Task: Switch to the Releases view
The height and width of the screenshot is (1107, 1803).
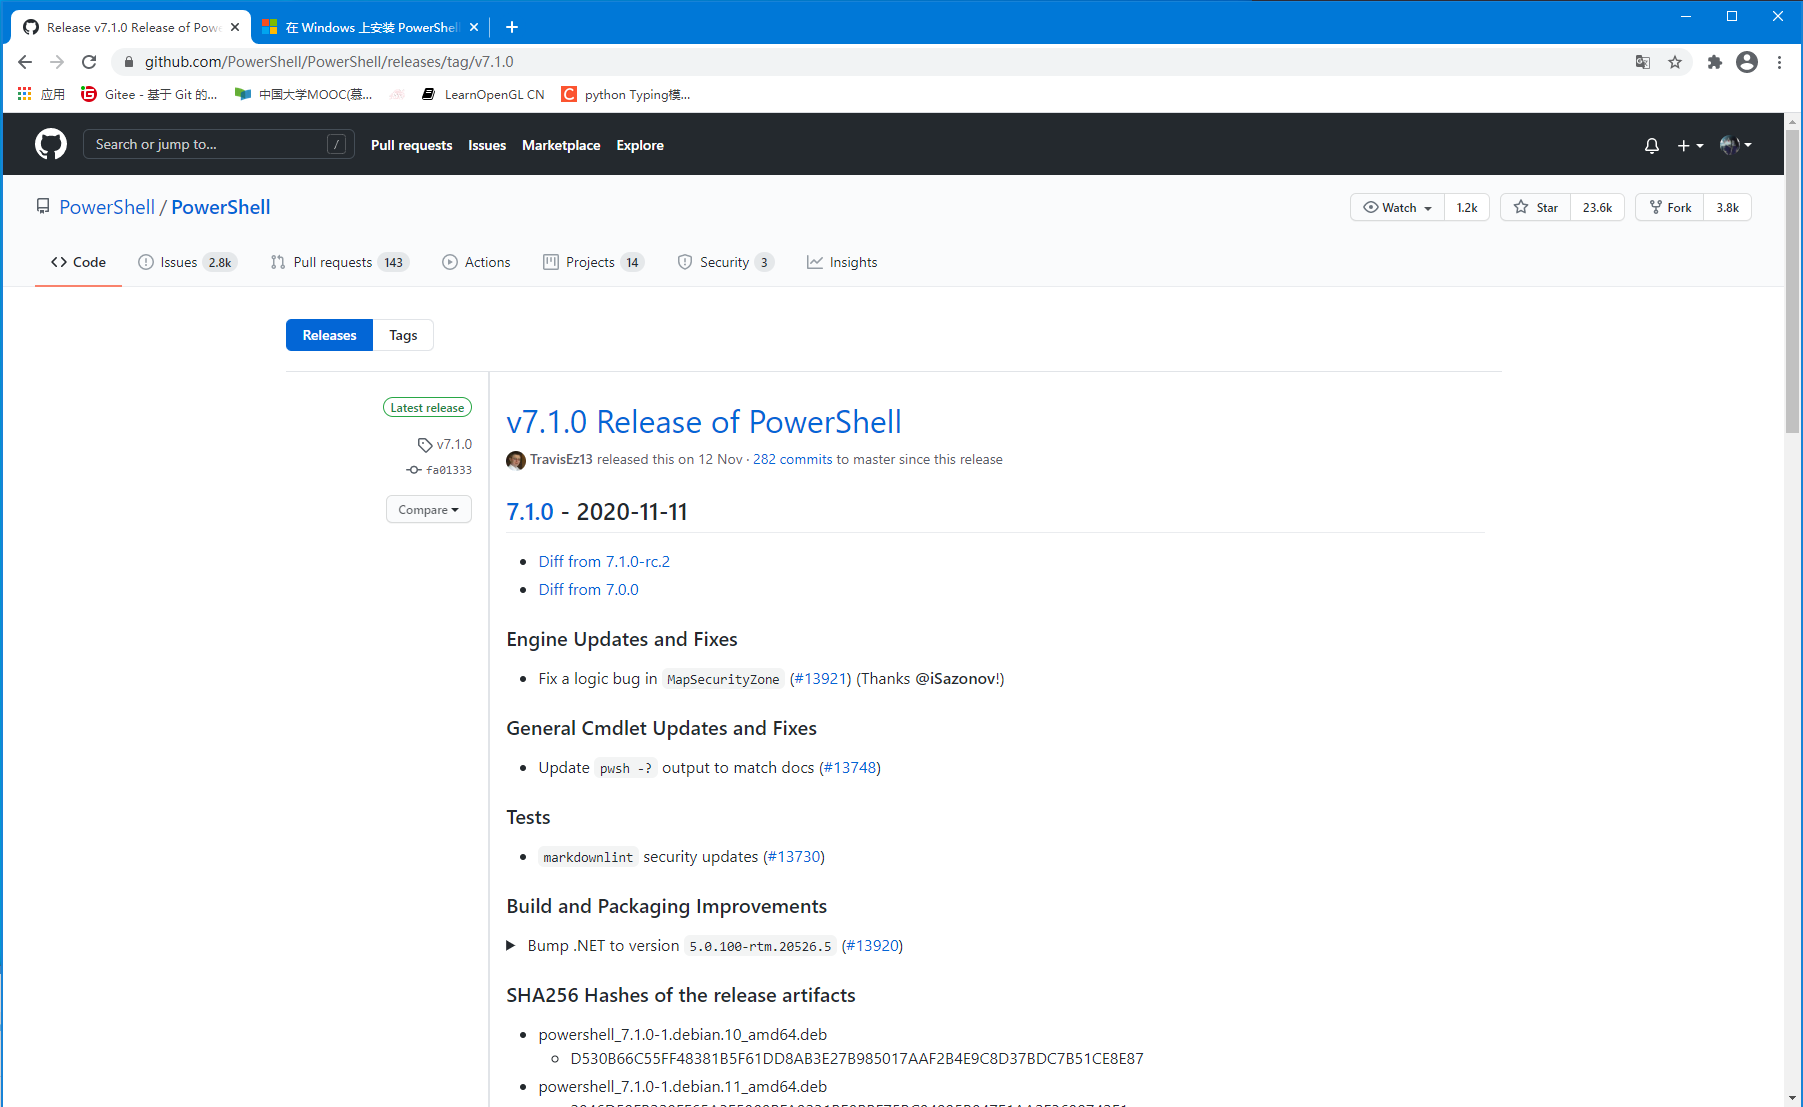Action: point(329,335)
